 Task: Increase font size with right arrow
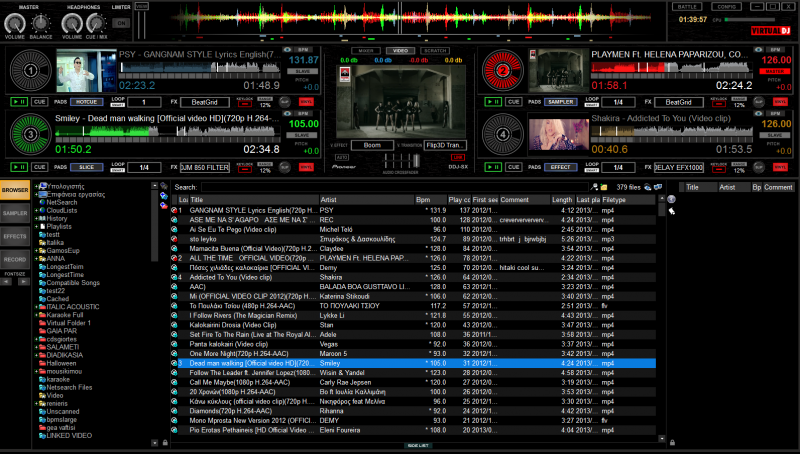(x=23, y=282)
